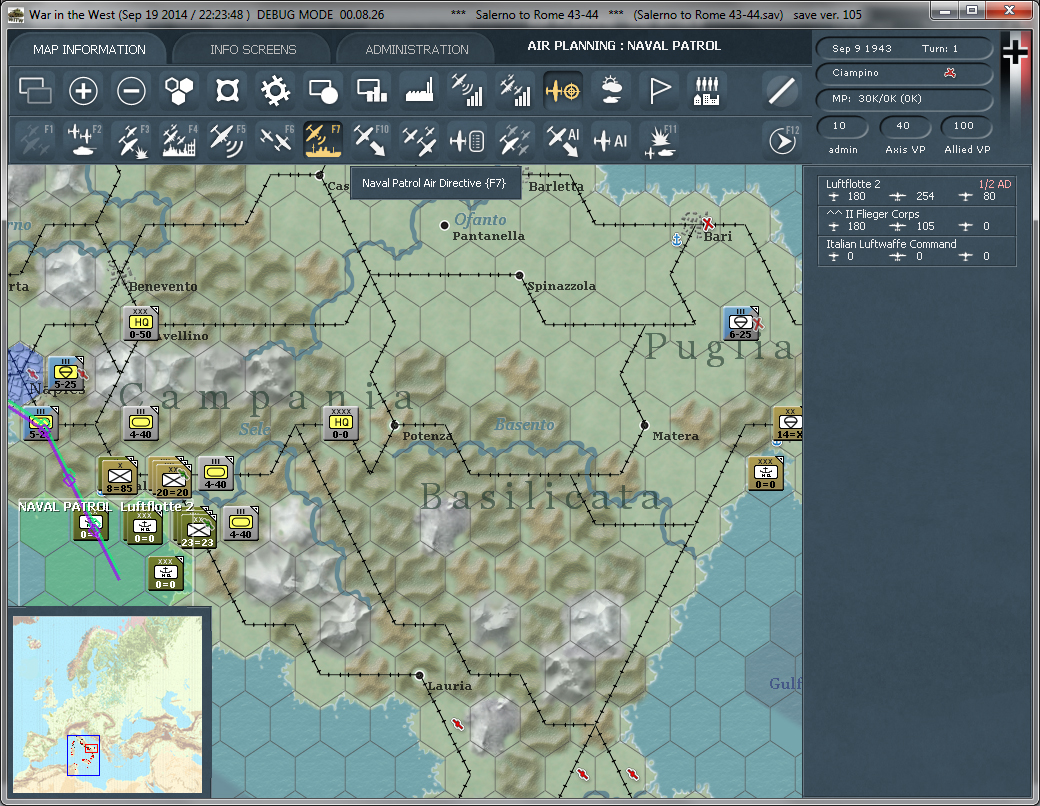Click the F11 execute air phase icon
Screen dimensions: 1040x806
(x=659, y=140)
